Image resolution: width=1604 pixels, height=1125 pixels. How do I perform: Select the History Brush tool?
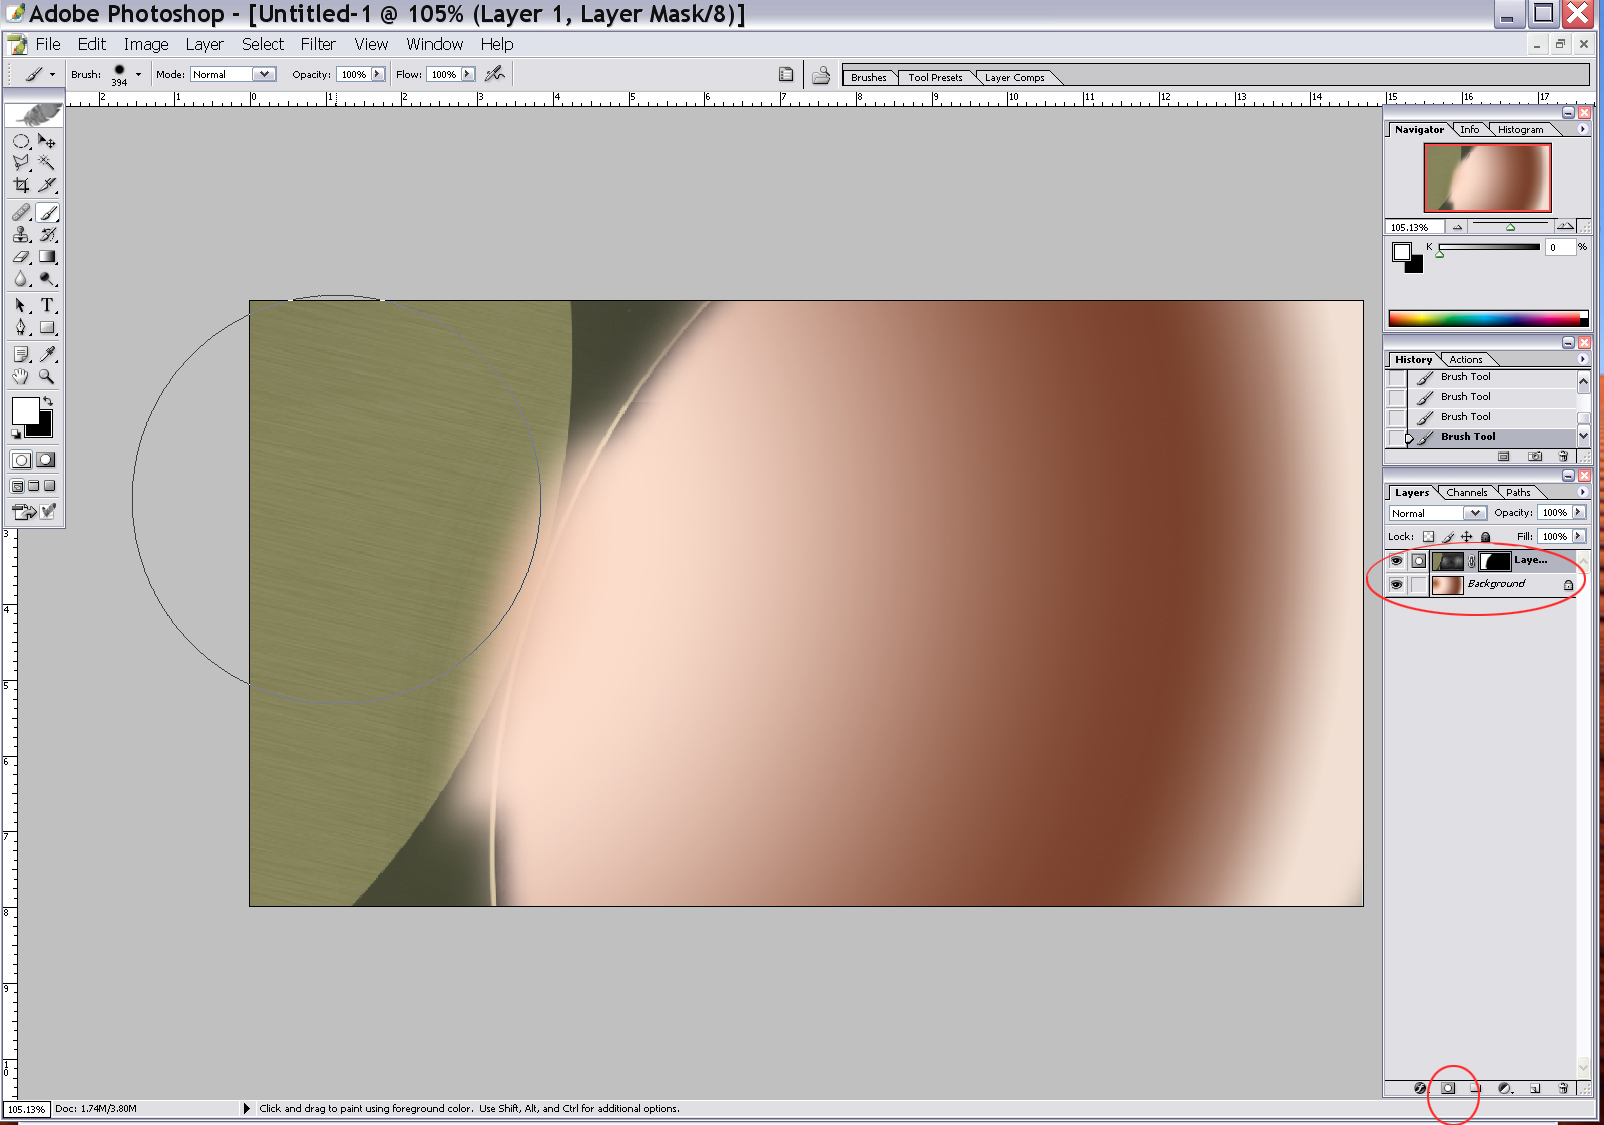coord(47,235)
